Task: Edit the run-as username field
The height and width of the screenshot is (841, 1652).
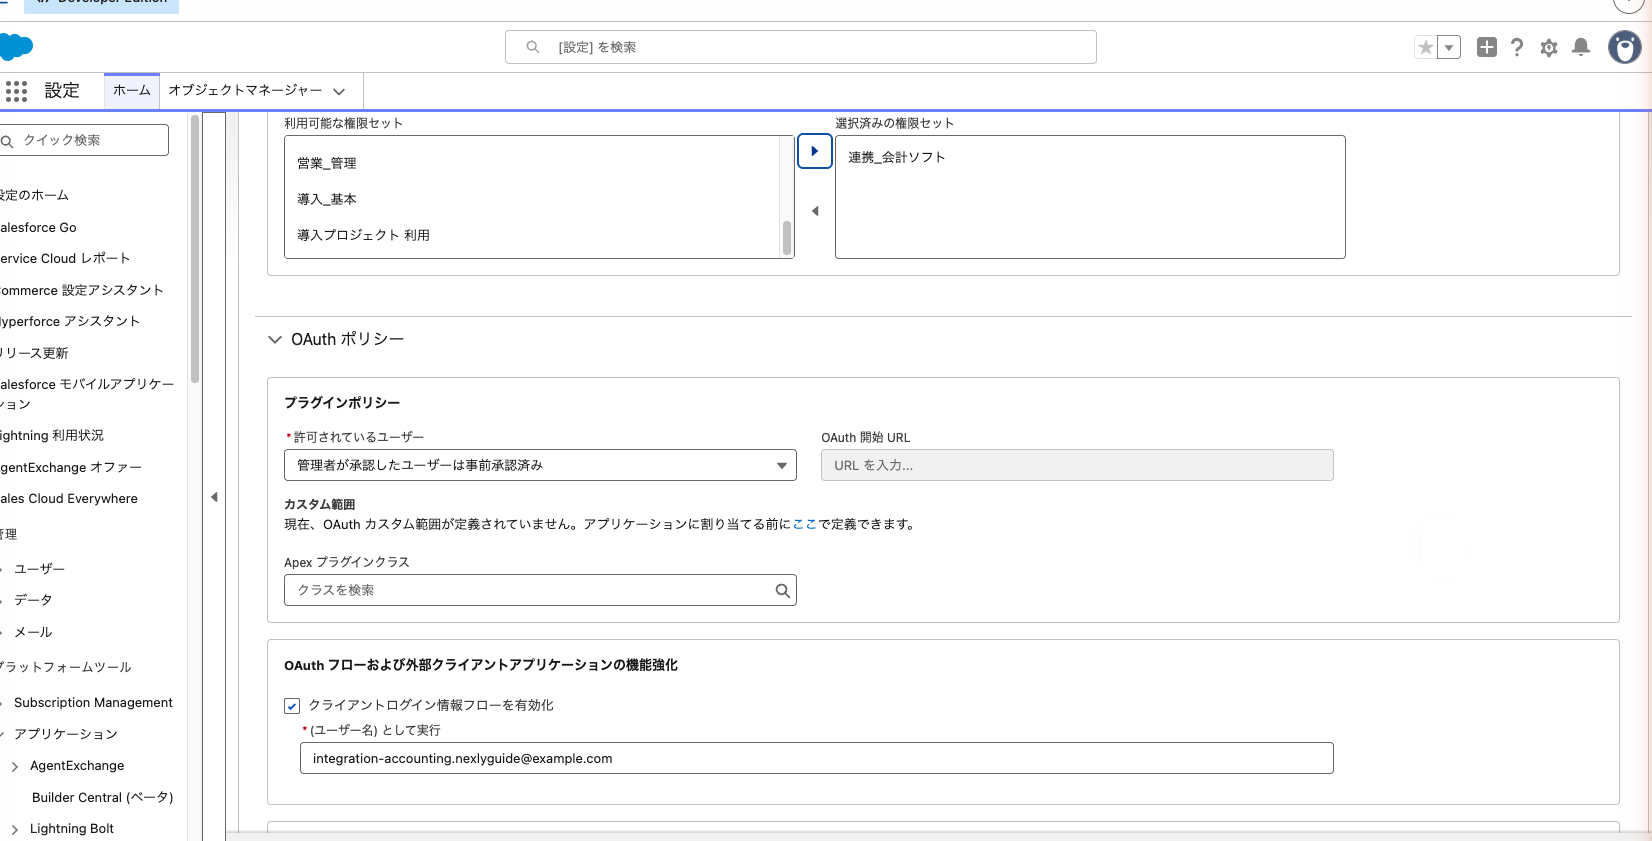Action: click(817, 758)
